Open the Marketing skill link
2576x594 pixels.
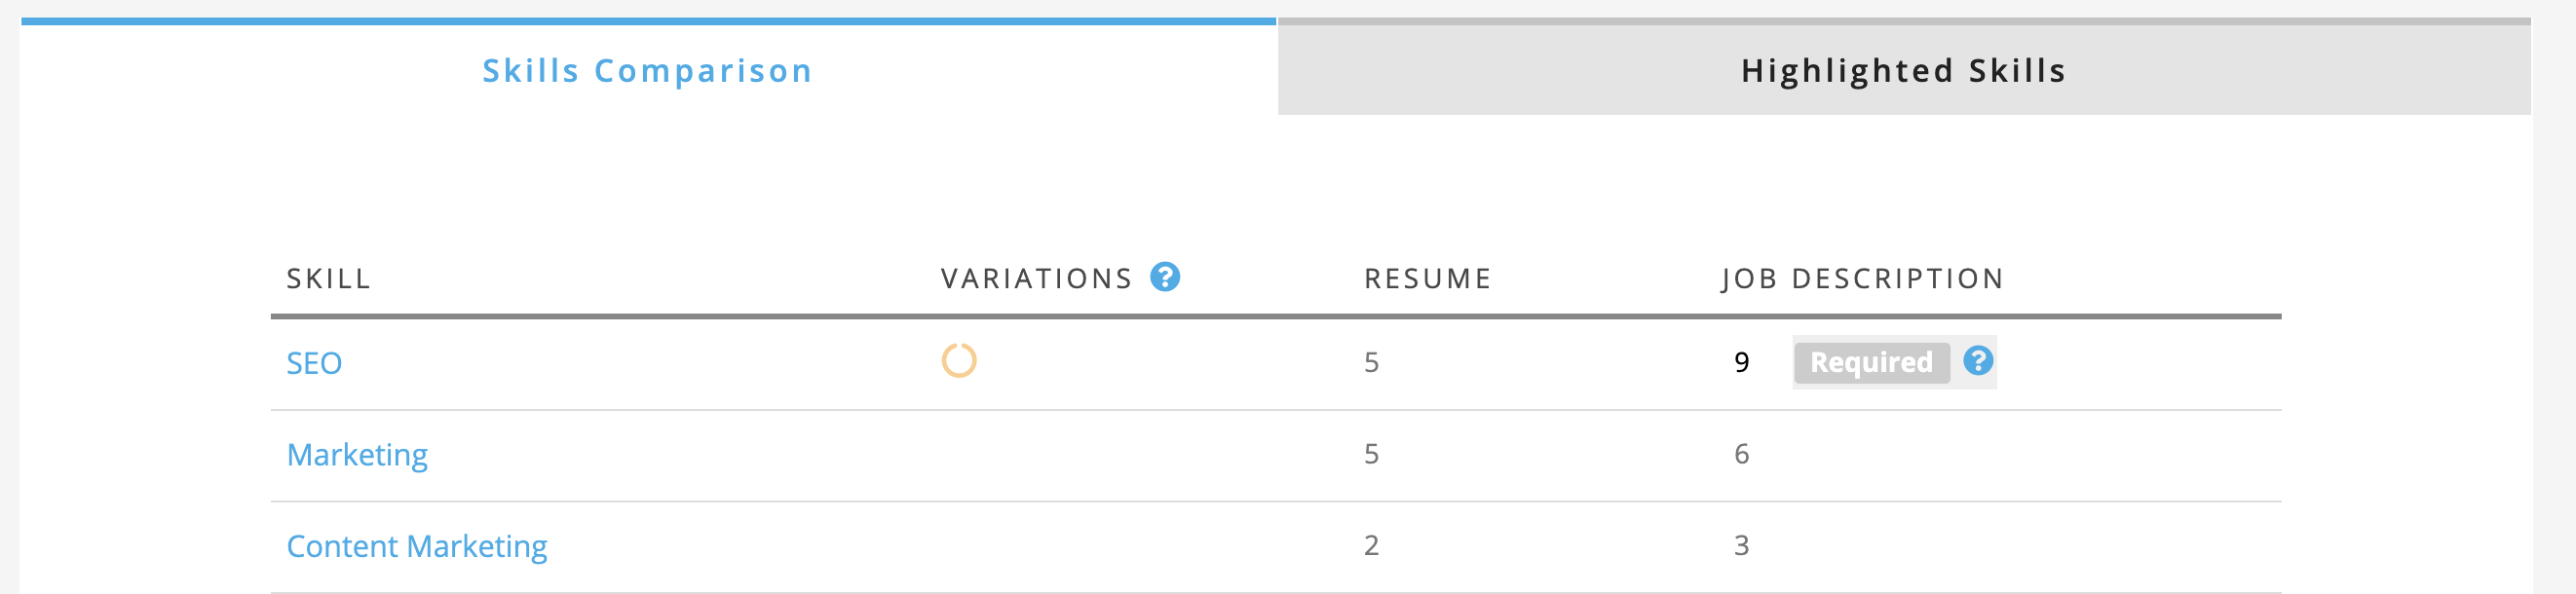[x=357, y=455]
